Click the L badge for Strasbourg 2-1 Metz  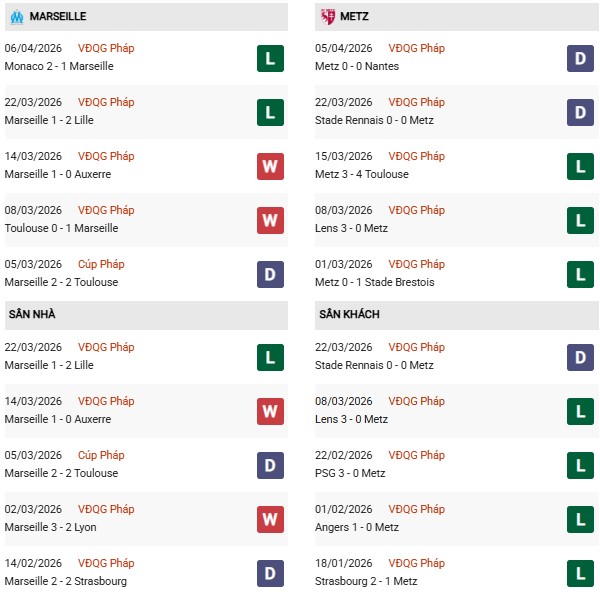(x=580, y=573)
